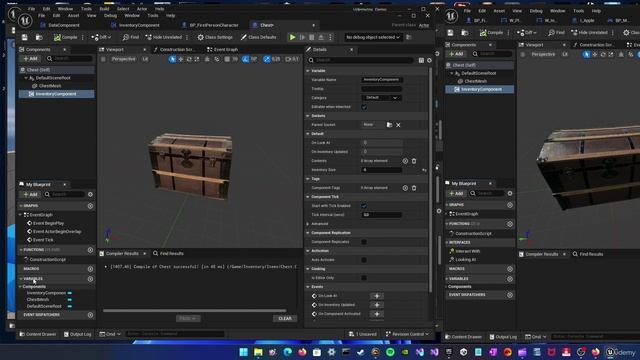Click Add button in the Components panel
The height and width of the screenshot is (360, 640).
(31, 59)
